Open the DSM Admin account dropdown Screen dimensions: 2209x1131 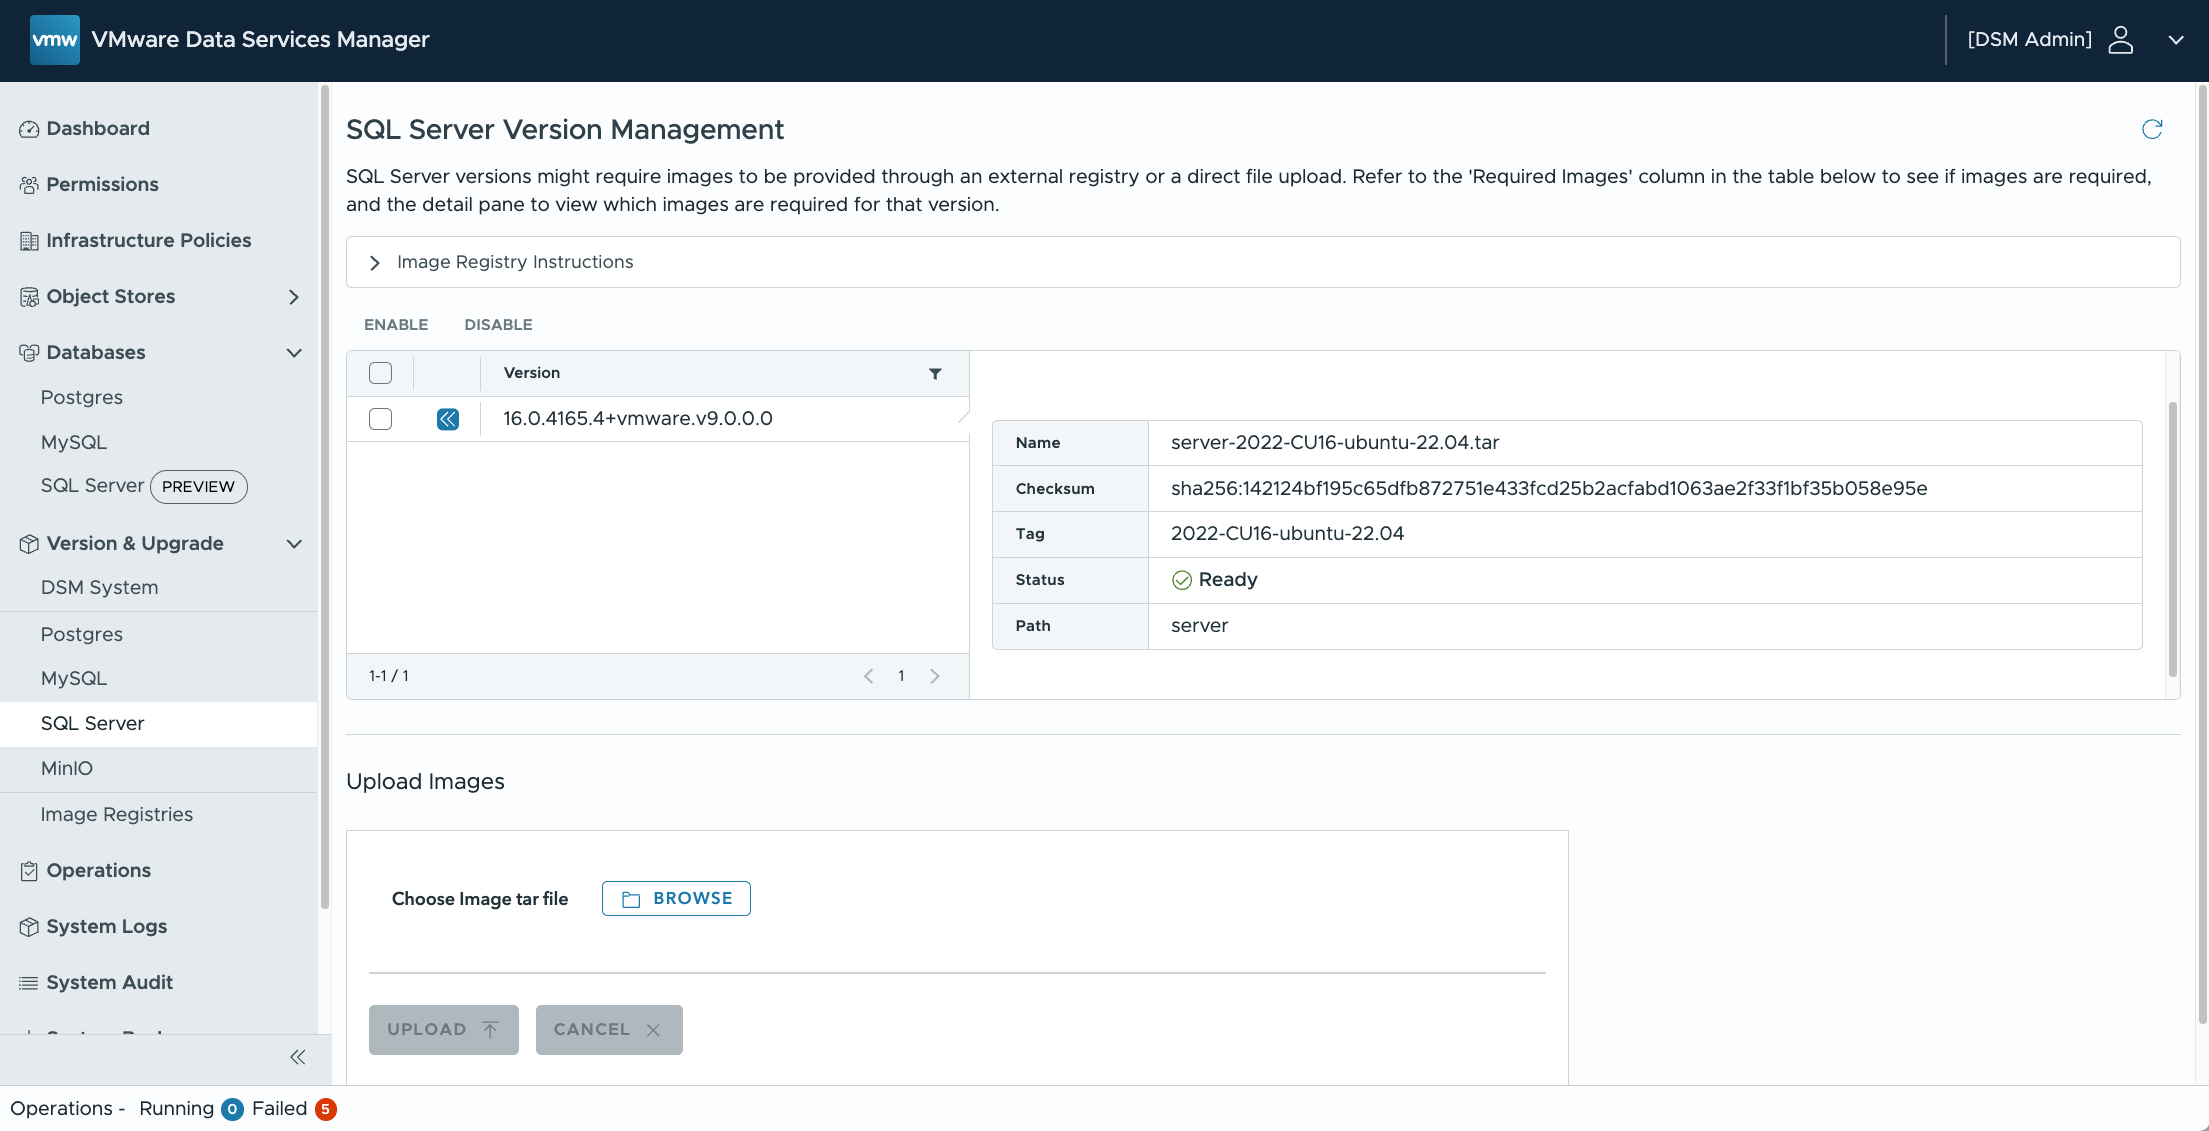(x=2176, y=40)
